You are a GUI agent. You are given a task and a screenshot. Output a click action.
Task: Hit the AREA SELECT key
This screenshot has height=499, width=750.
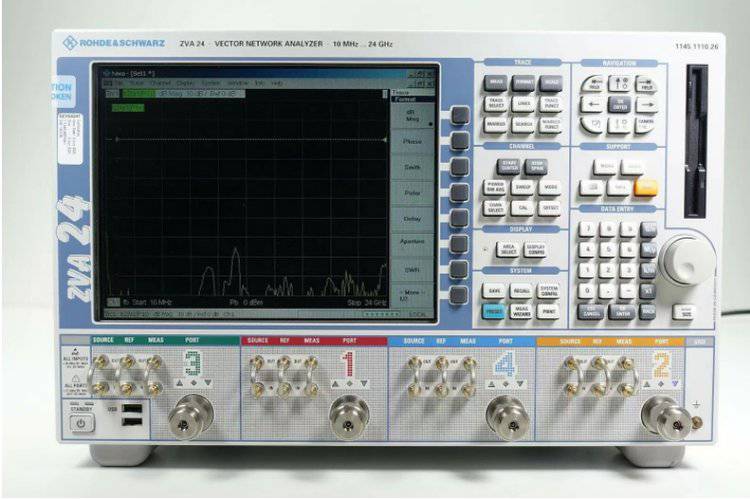point(508,249)
